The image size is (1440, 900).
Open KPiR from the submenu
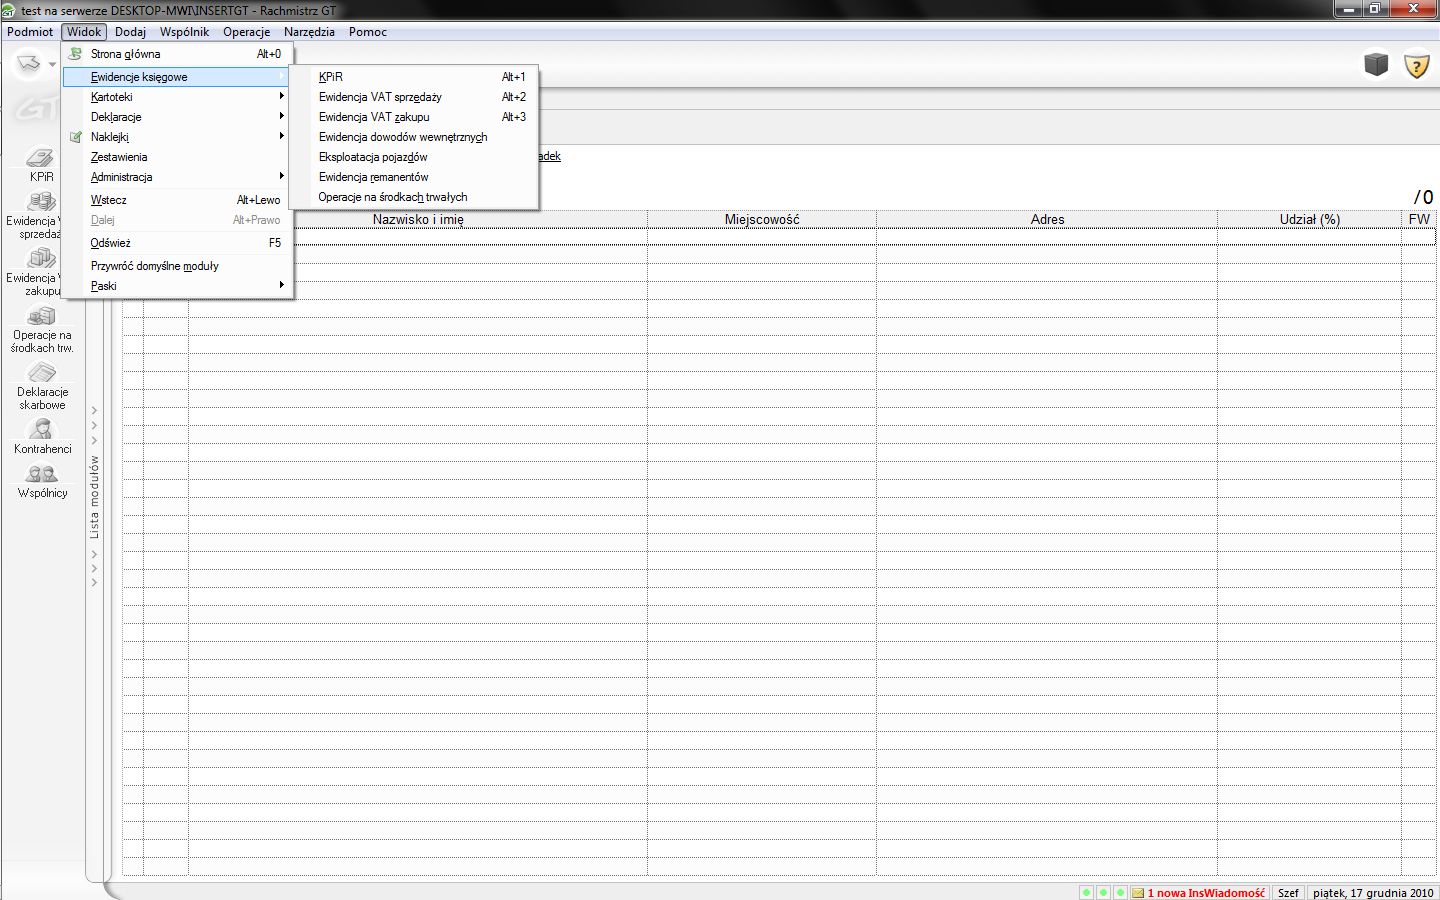click(414, 77)
